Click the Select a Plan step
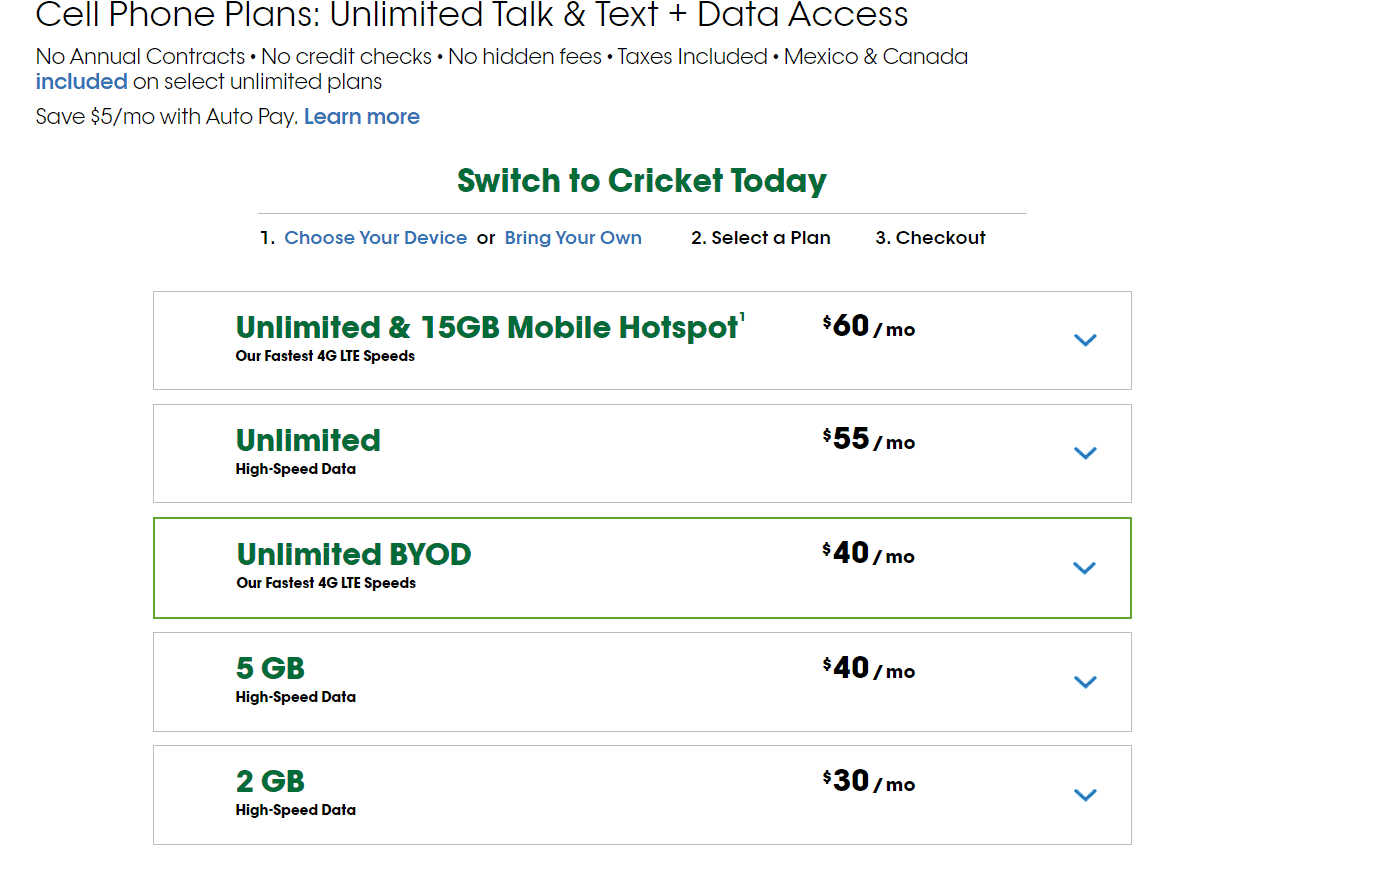The width and height of the screenshot is (1399, 871). pyautogui.click(x=760, y=238)
